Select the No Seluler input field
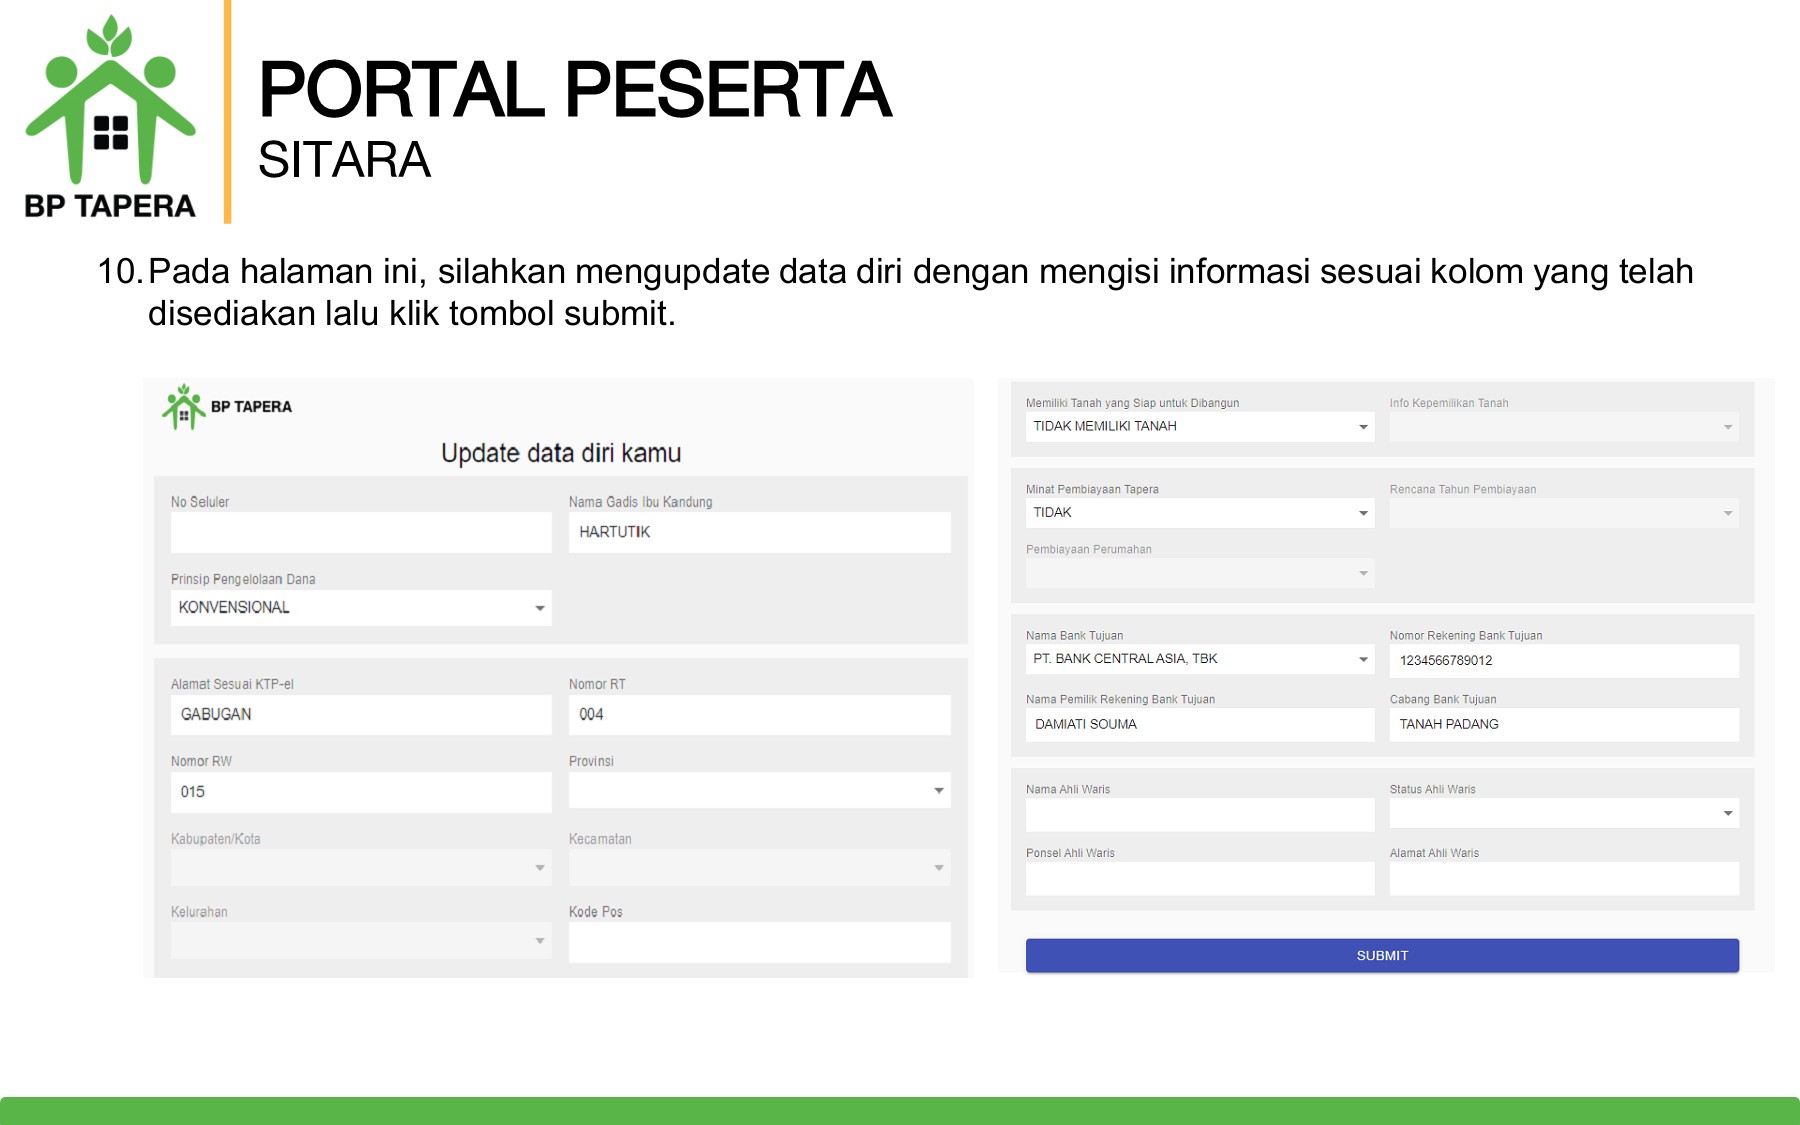1800x1125 pixels. (x=360, y=532)
